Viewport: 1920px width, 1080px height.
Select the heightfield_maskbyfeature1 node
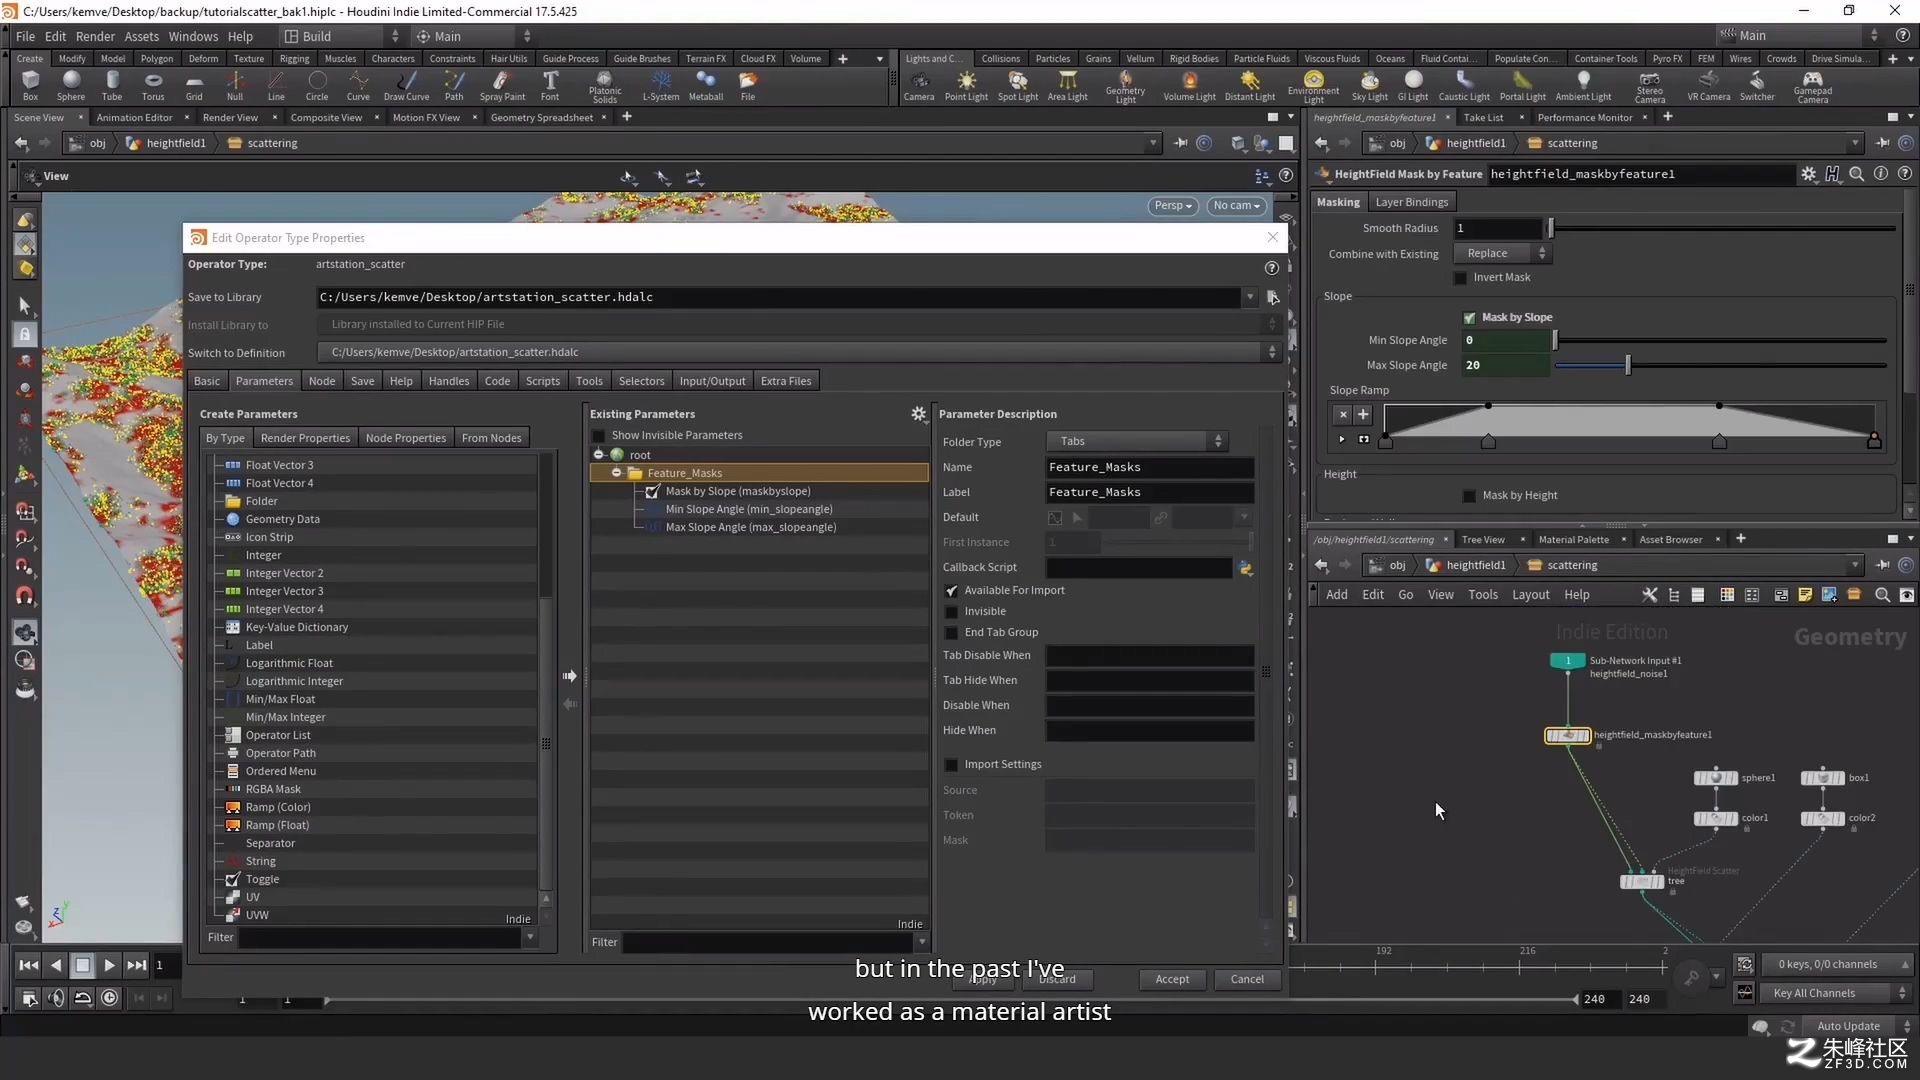pyautogui.click(x=1567, y=736)
